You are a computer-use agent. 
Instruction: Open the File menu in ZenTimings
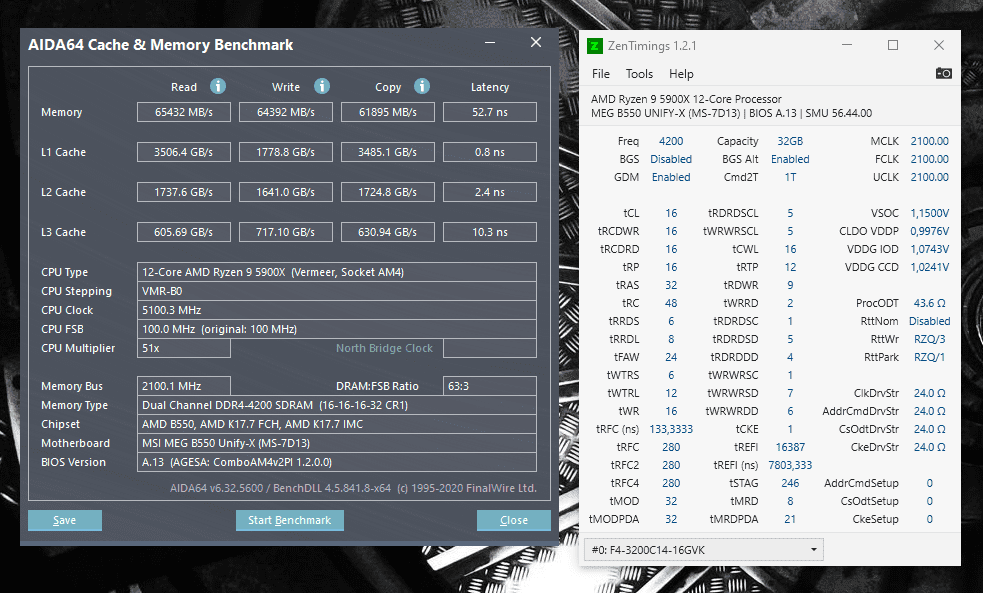601,74
